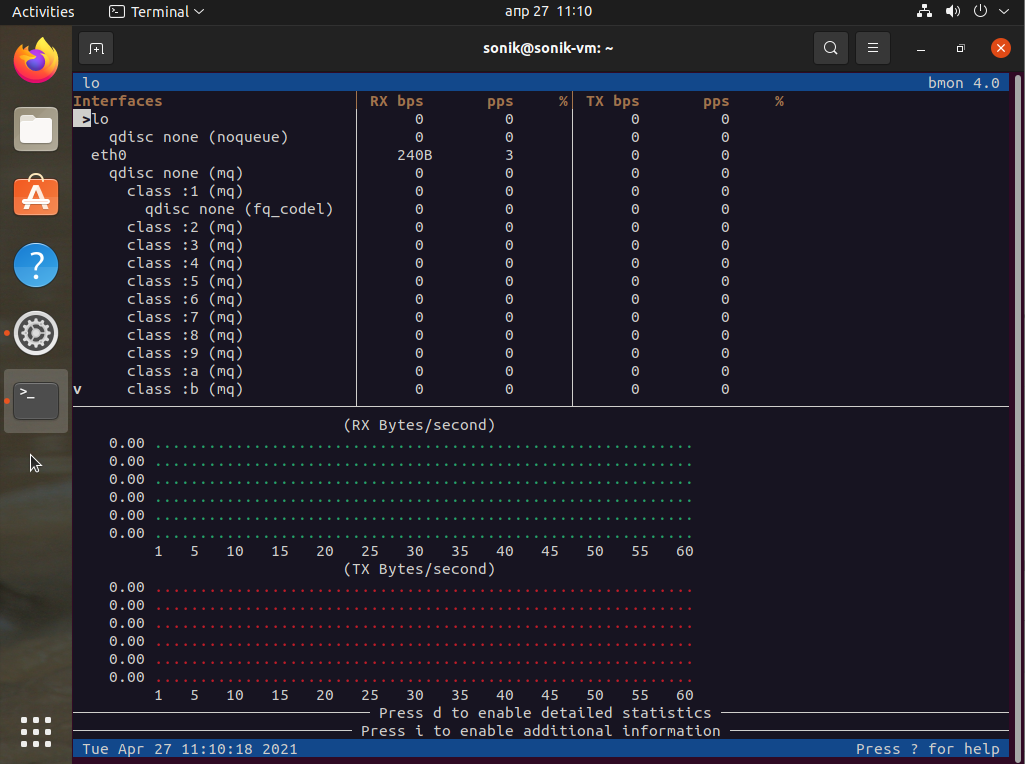
Task: Open the Terminal app menu in top bar
Action: point(156,12)
